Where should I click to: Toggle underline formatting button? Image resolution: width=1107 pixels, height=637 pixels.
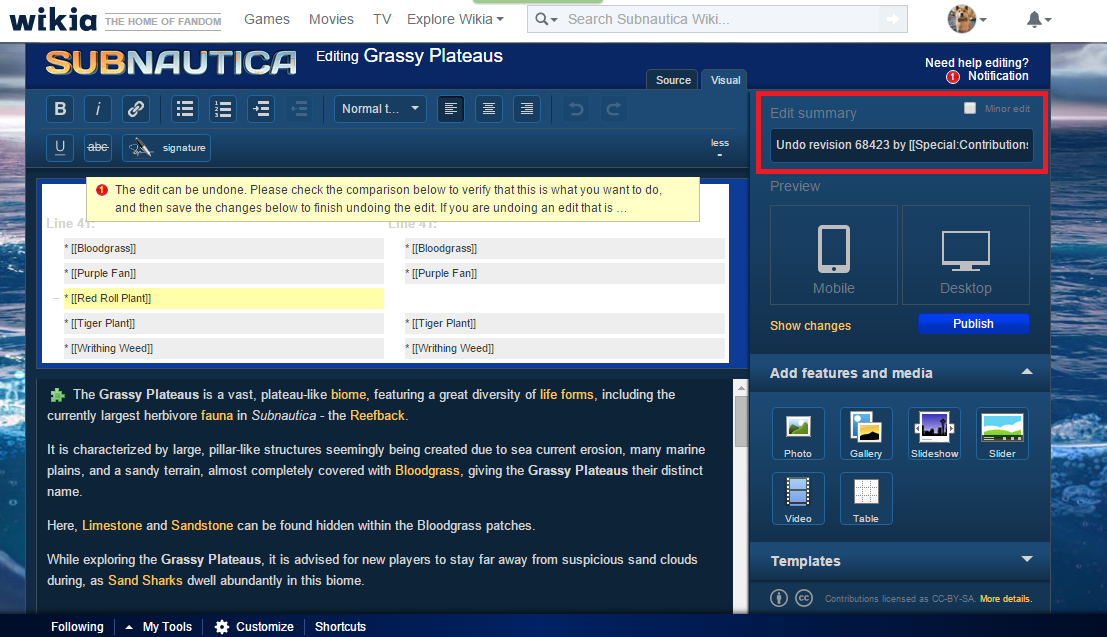(60, 148)
